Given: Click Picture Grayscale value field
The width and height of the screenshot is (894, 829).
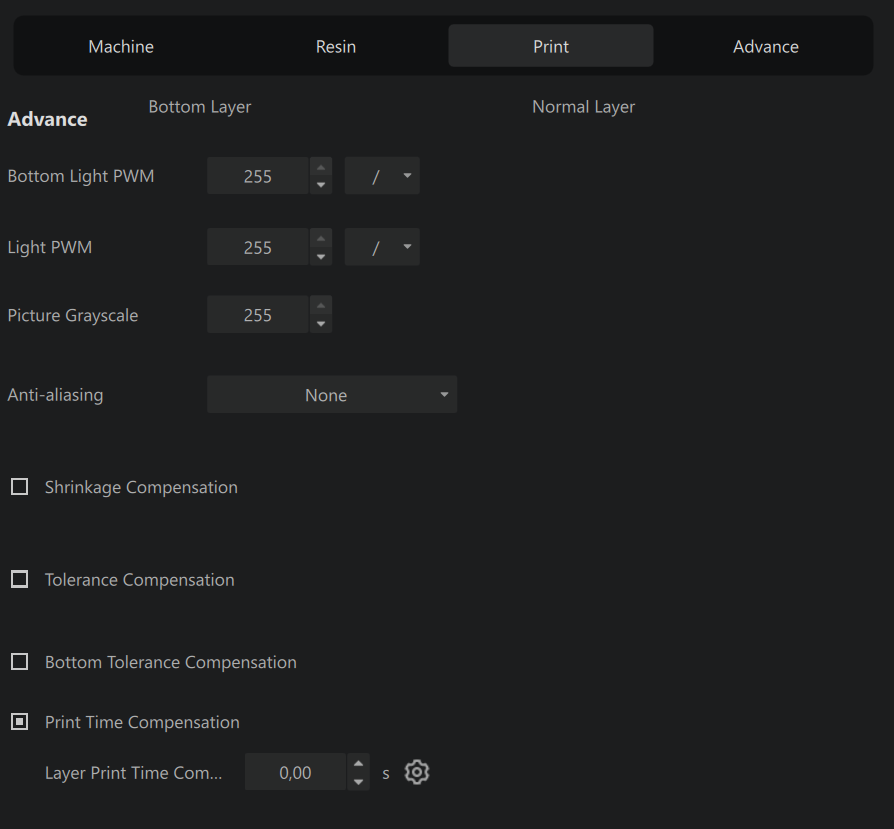Looking at the screenshot, I should pyautogui.click(x=258, y=315).
